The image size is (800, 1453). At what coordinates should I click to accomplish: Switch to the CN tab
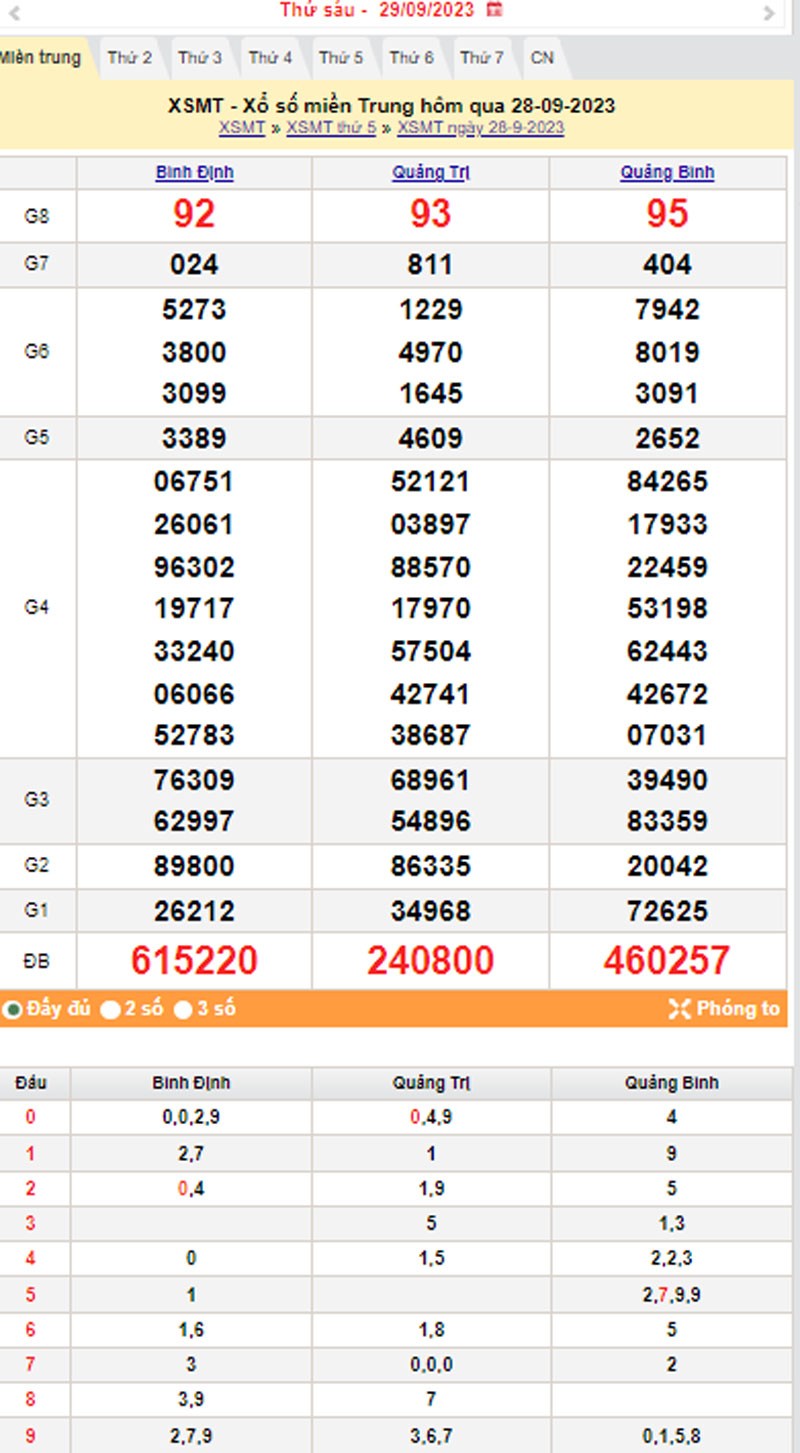[542, 58]
